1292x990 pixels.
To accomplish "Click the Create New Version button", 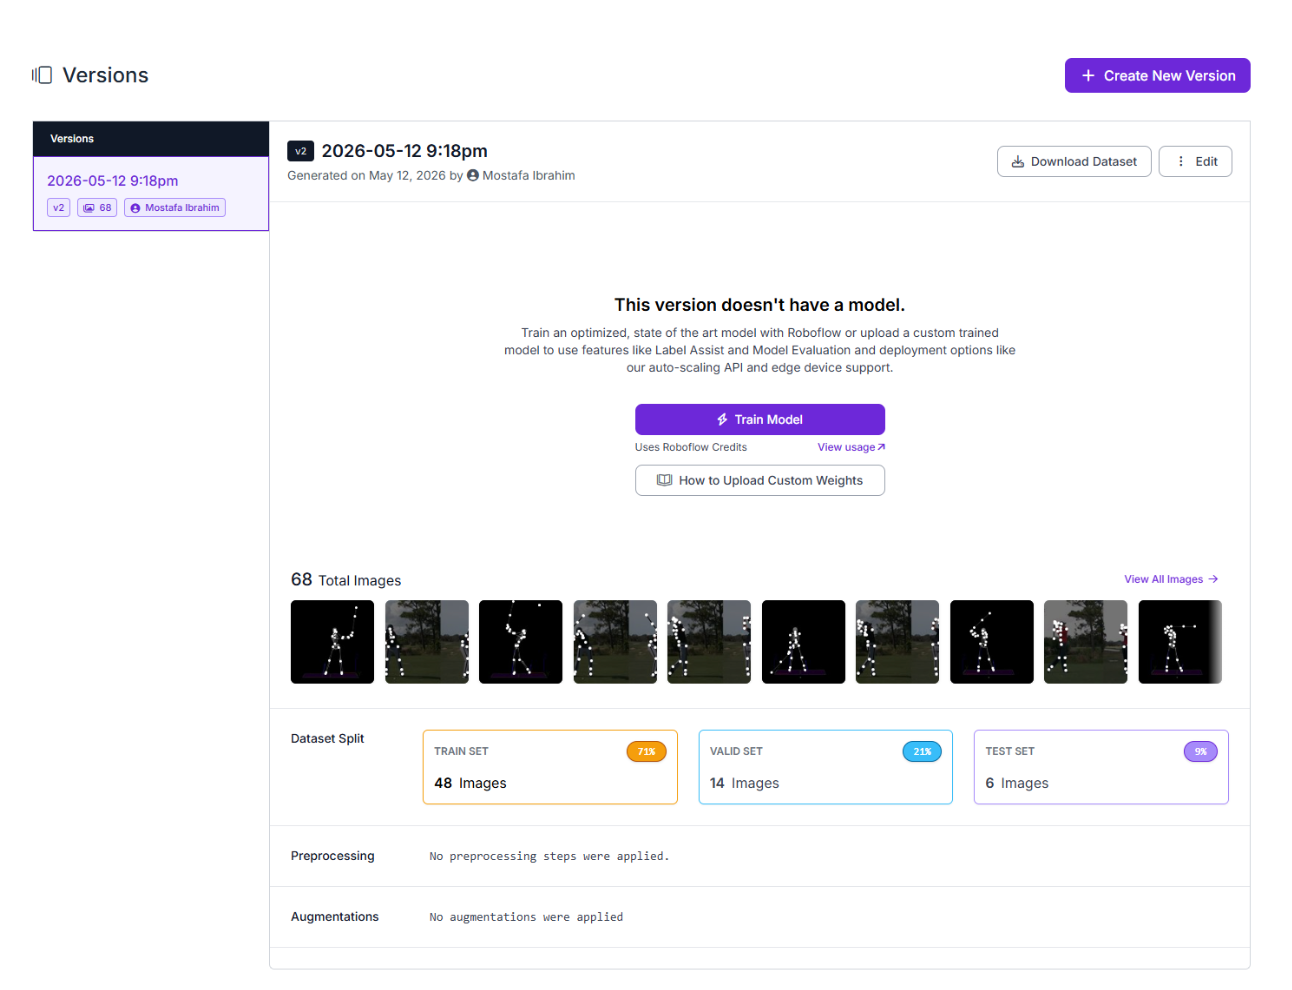I will pyautogui.click(x=1157, y=76).
